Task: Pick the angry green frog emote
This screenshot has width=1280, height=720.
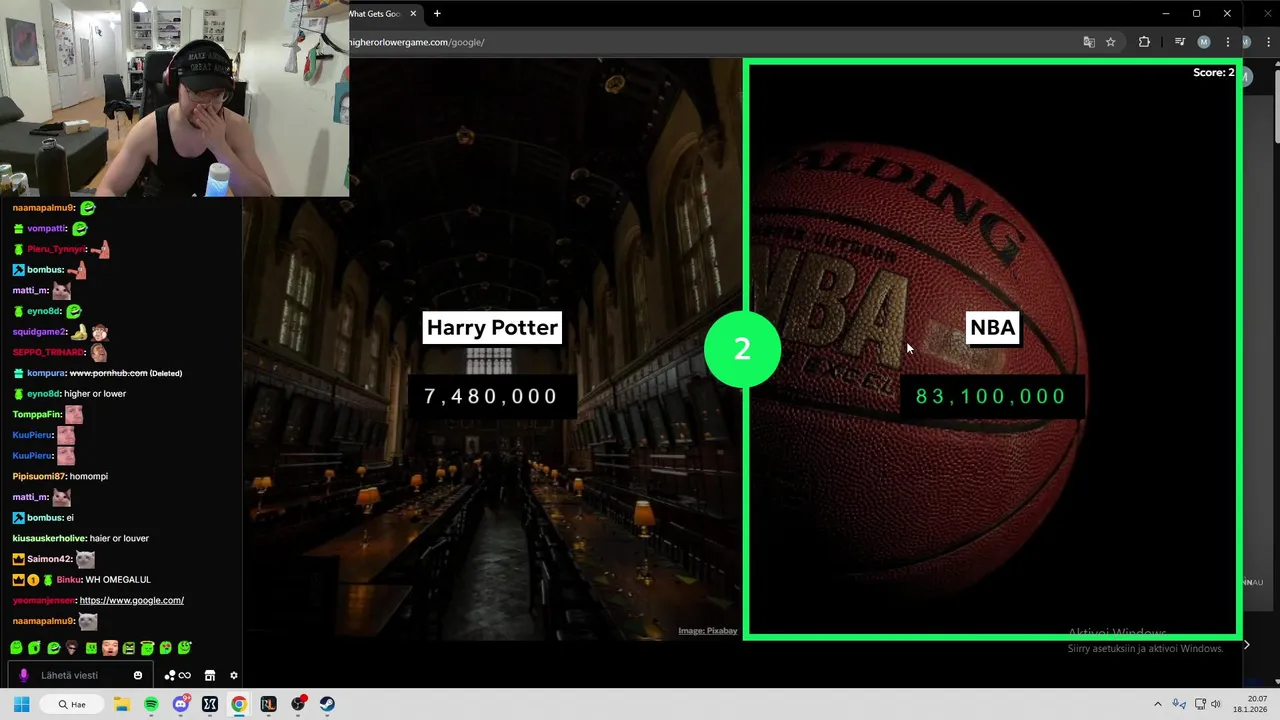Action: [128, 648]
